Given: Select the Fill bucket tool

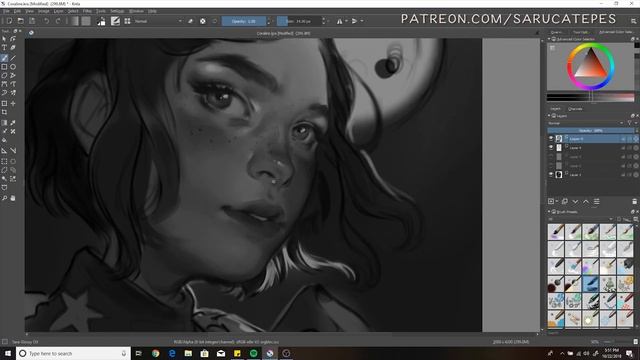Looking at the screenshot, I should pos(4,140).
